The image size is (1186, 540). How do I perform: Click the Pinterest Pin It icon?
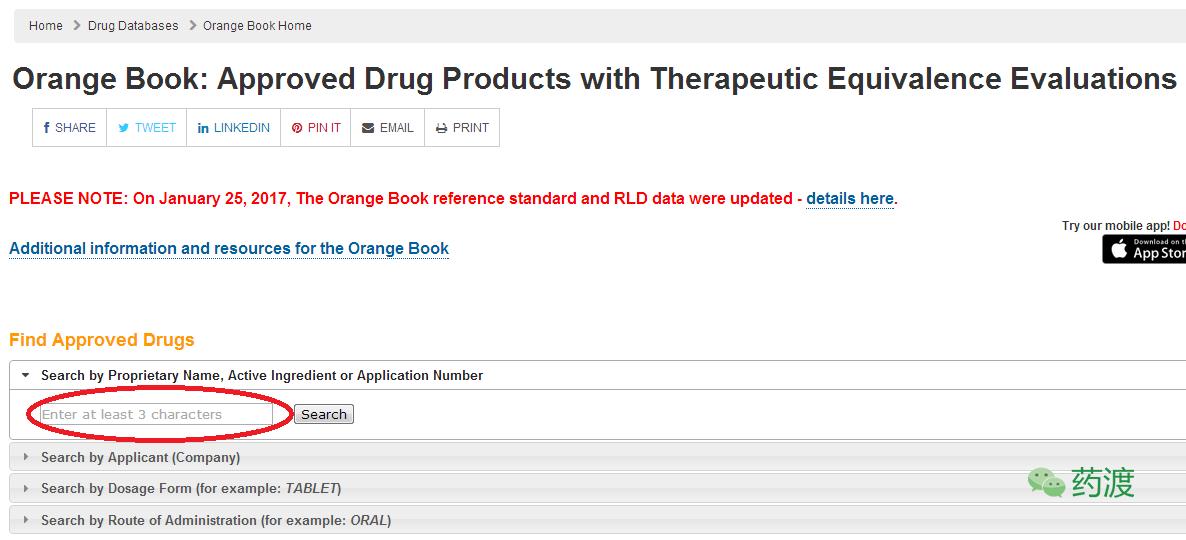click(x=297, y=128)
